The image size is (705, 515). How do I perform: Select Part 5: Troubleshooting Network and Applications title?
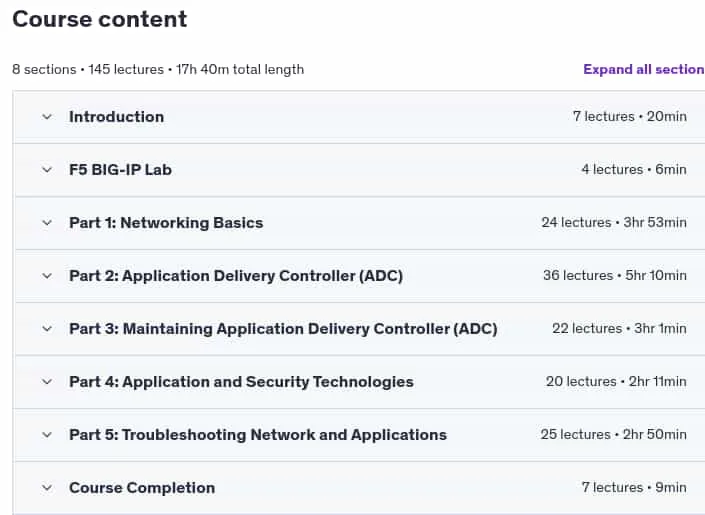click(x=258, y=435)
